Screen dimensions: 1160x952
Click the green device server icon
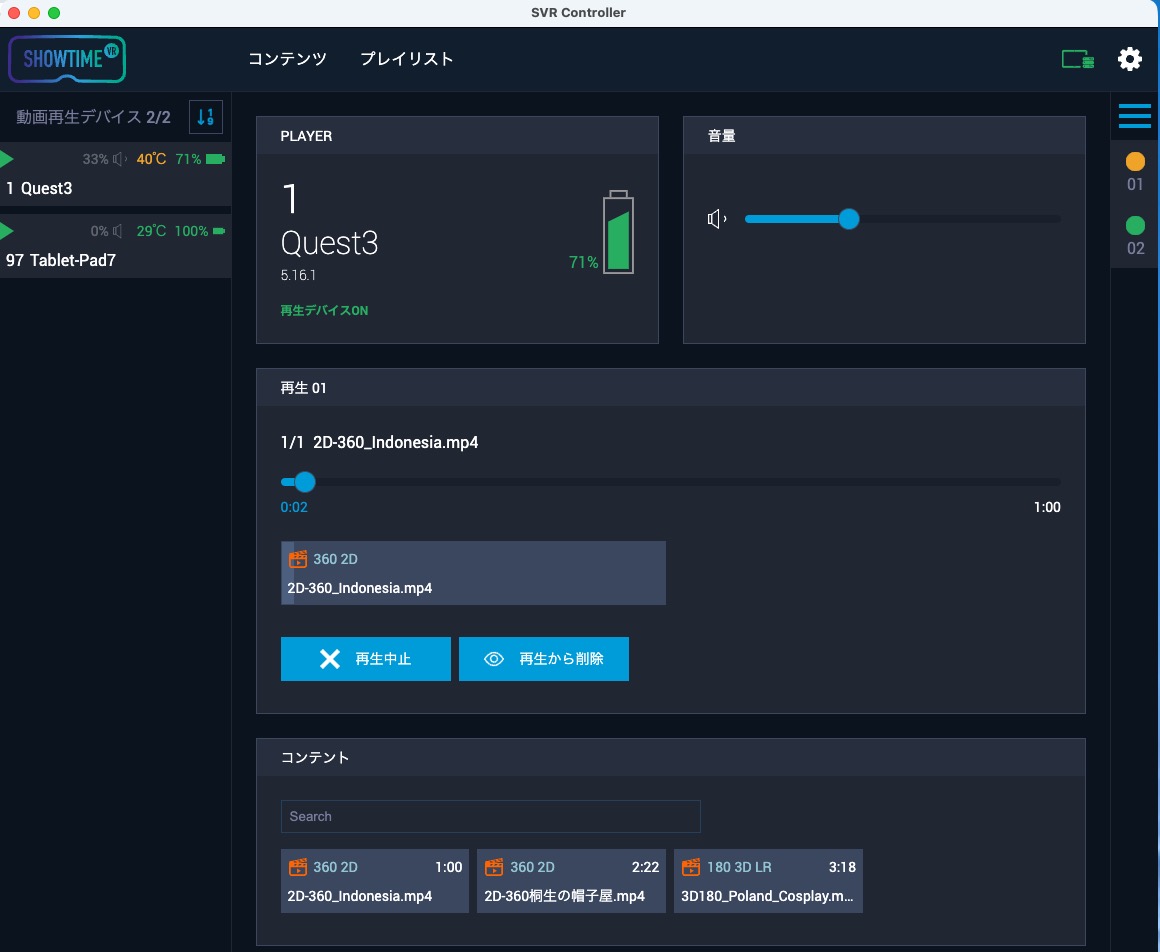coord(1077,59)
